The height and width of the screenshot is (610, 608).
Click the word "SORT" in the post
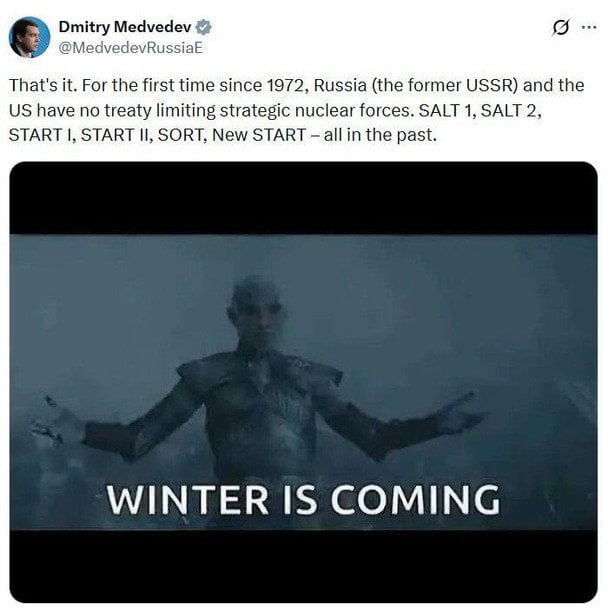pos(180,135)
